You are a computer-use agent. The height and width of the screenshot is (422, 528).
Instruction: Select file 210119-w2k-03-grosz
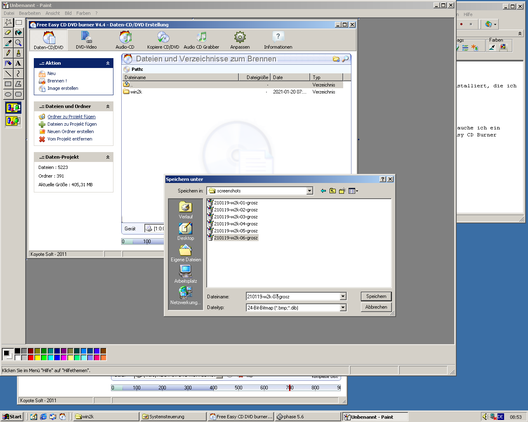point(233,217)
